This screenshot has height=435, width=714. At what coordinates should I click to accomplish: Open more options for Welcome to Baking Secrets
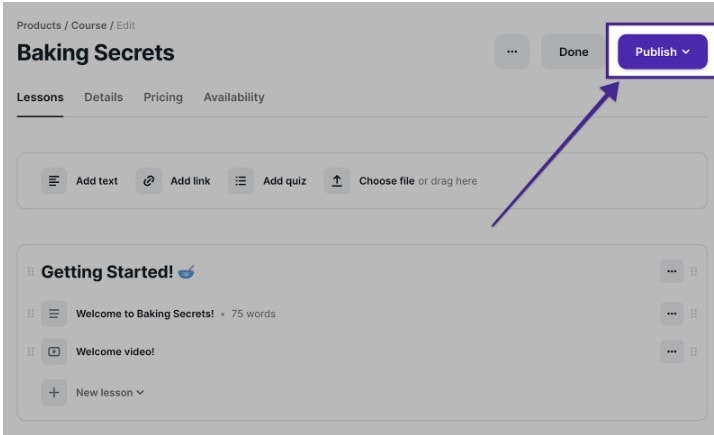coord(671,314)
